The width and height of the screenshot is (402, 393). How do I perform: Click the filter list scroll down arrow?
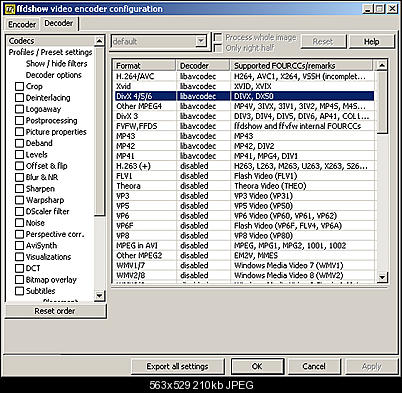coord(99,295)
